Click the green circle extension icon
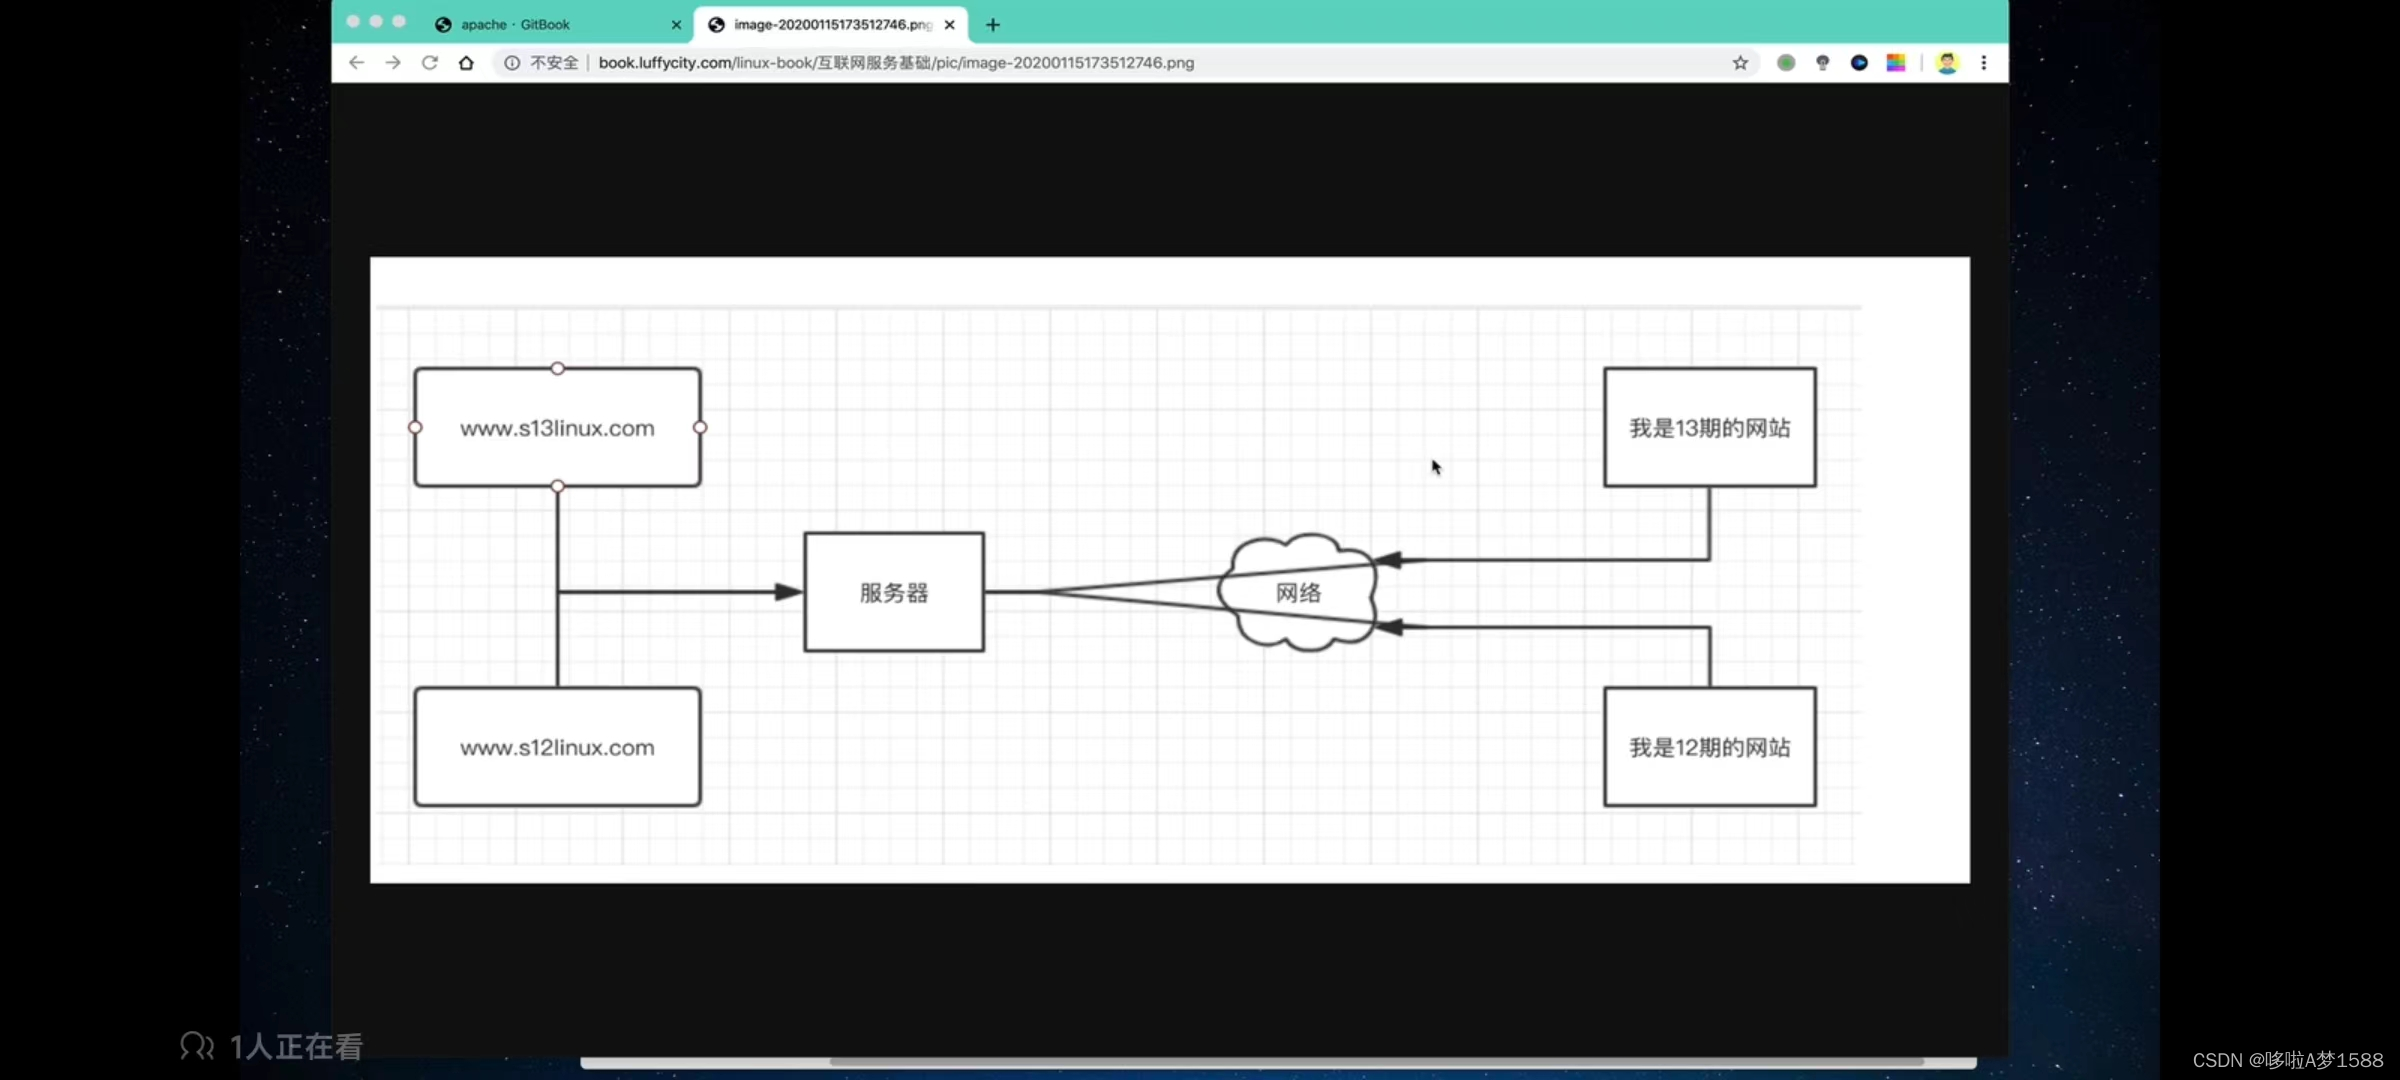This screenshot has height=1080, width=2400. coord(1786,63)
